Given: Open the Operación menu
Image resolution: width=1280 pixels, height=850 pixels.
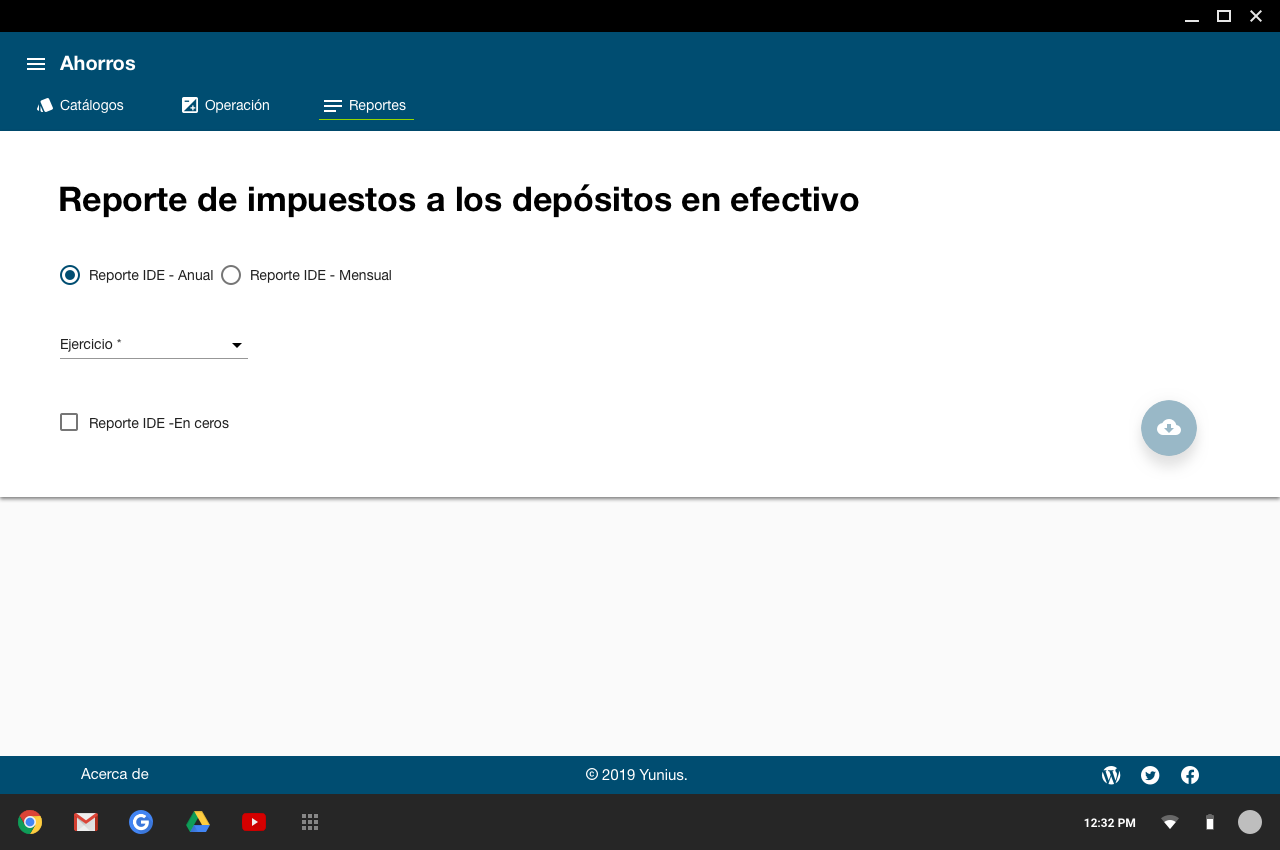Looking at the screenshot, I should coord(226,105).
